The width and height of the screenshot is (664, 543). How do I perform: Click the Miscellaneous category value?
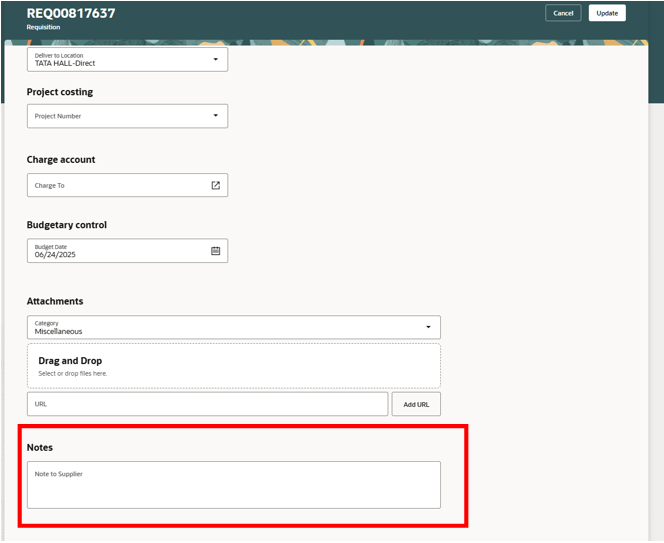click(59, 331)
